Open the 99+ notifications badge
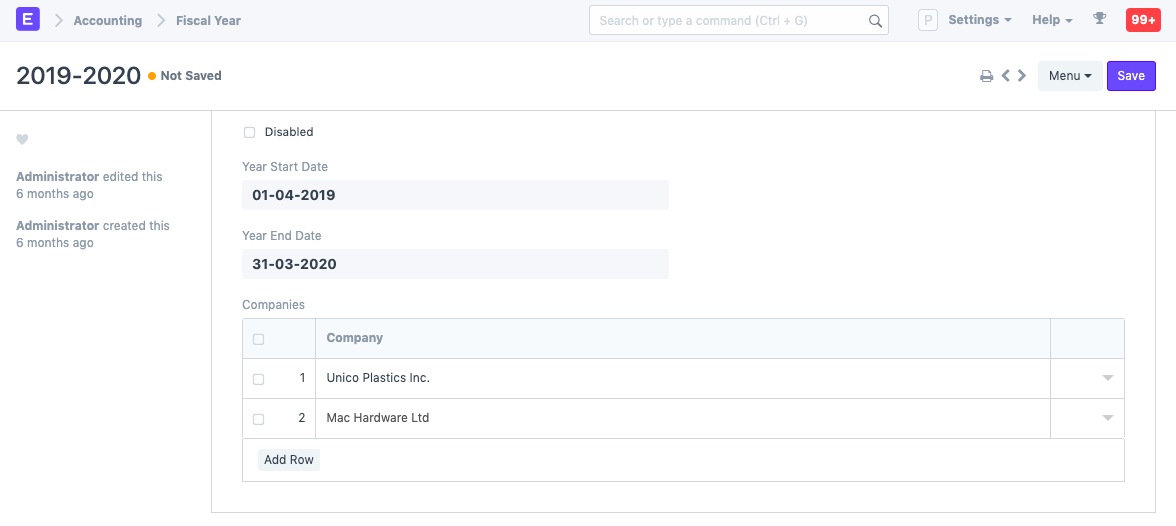Screen dimensions: 1176x526 pyautogui.click(x=1143, y=20)
